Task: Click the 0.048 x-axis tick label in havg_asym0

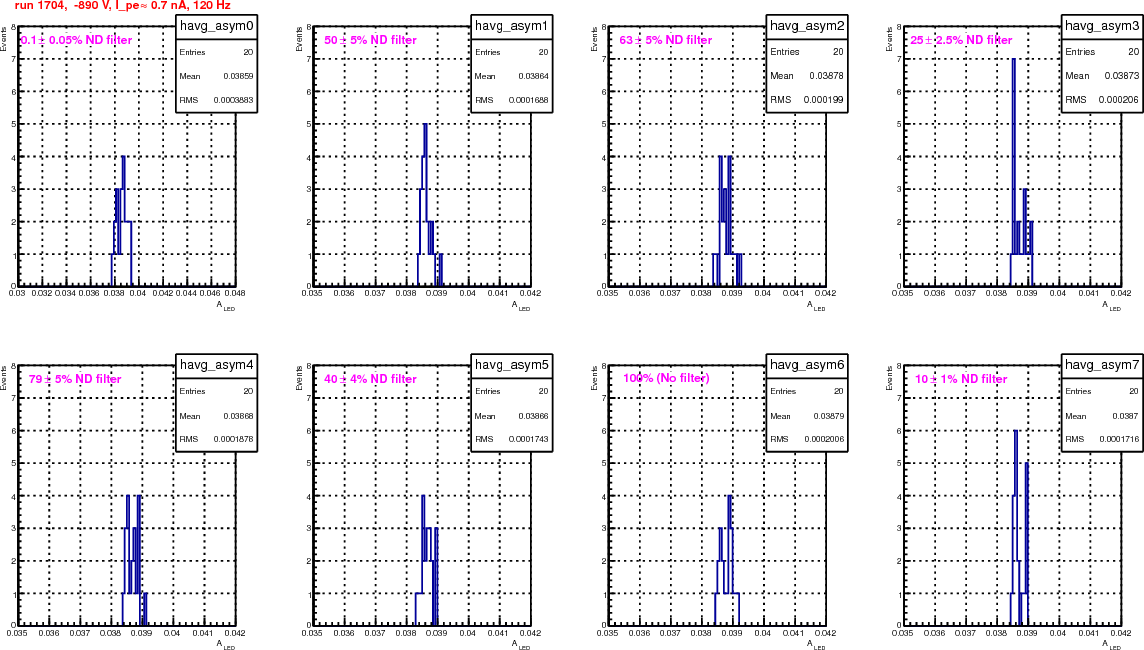Action: pyautogui.click(x=234, y=293)
